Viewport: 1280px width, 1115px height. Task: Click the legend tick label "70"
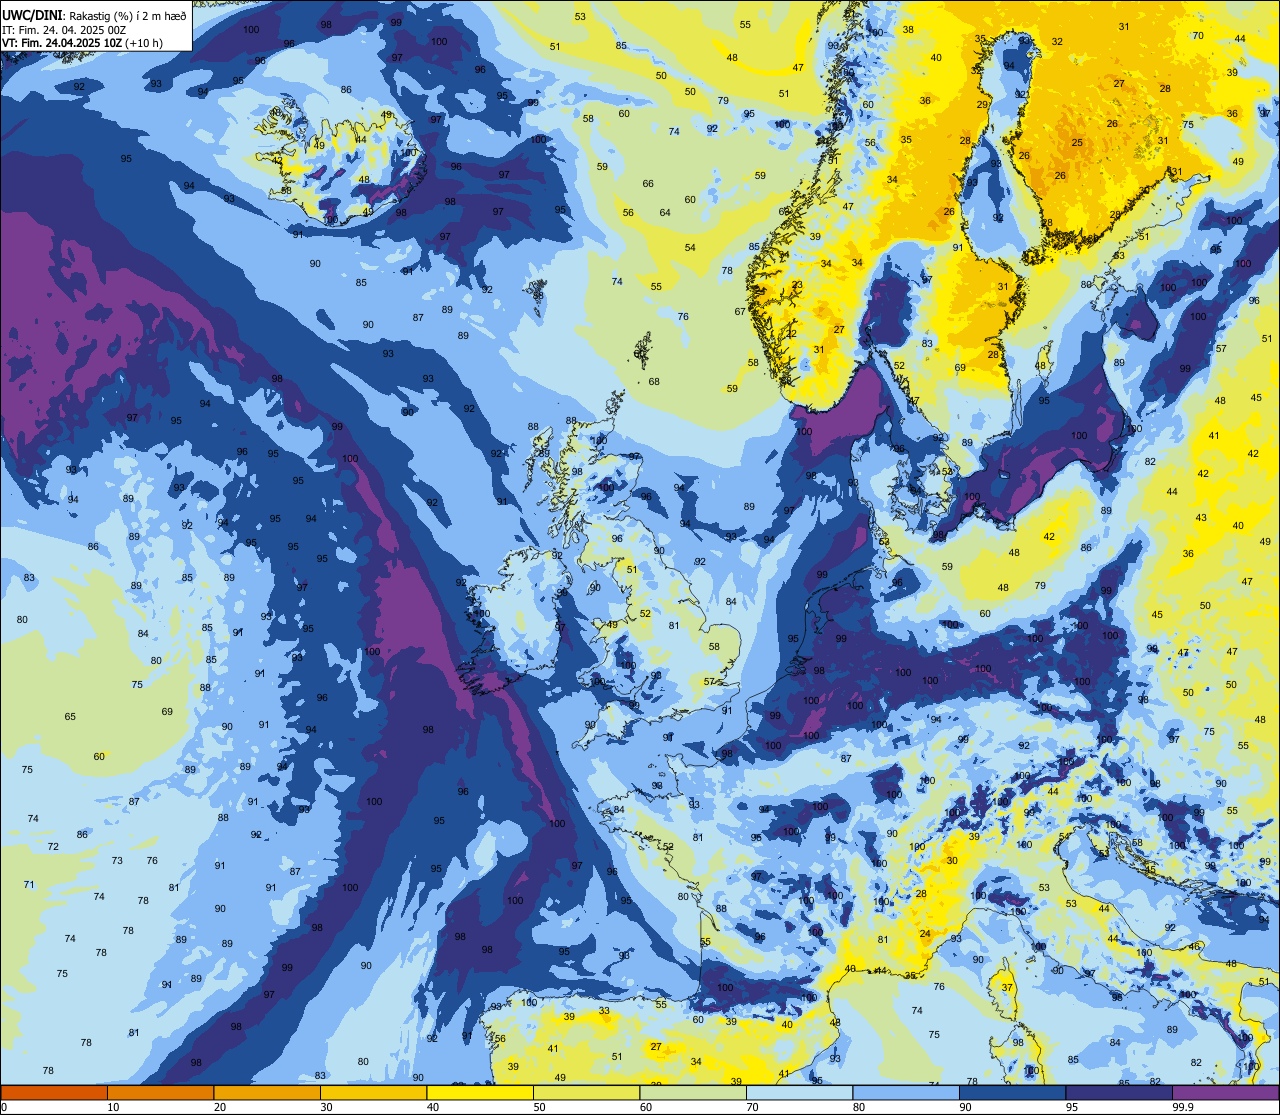[752, 1107]
